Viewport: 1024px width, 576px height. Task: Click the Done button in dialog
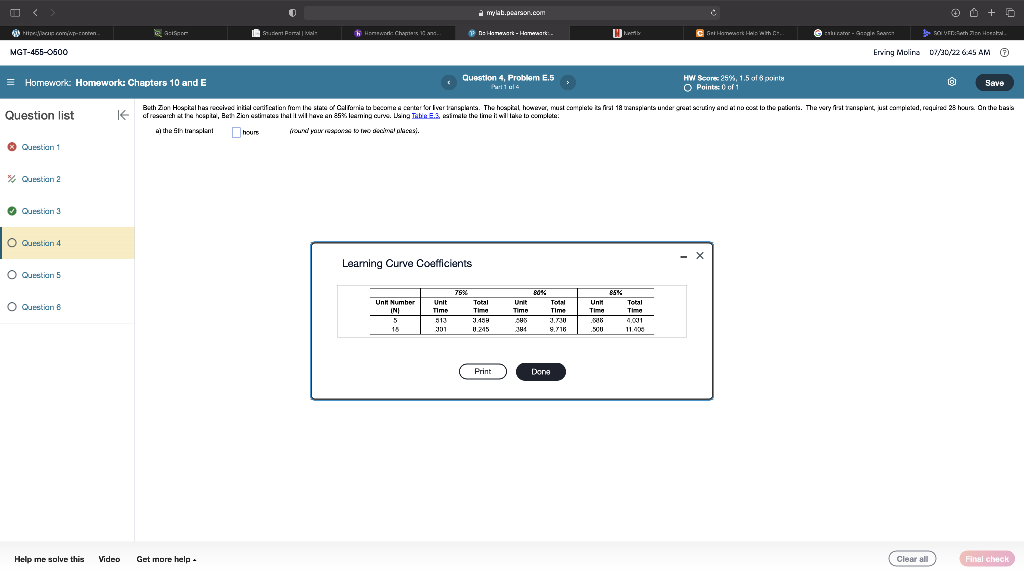tap(541, 372)
